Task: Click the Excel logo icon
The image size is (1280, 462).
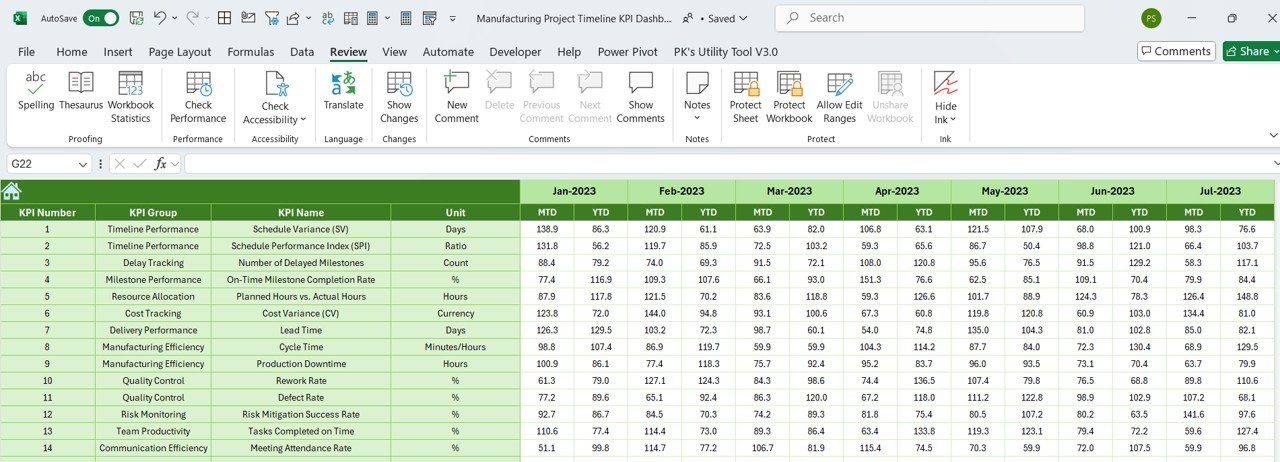Action: 20,18
